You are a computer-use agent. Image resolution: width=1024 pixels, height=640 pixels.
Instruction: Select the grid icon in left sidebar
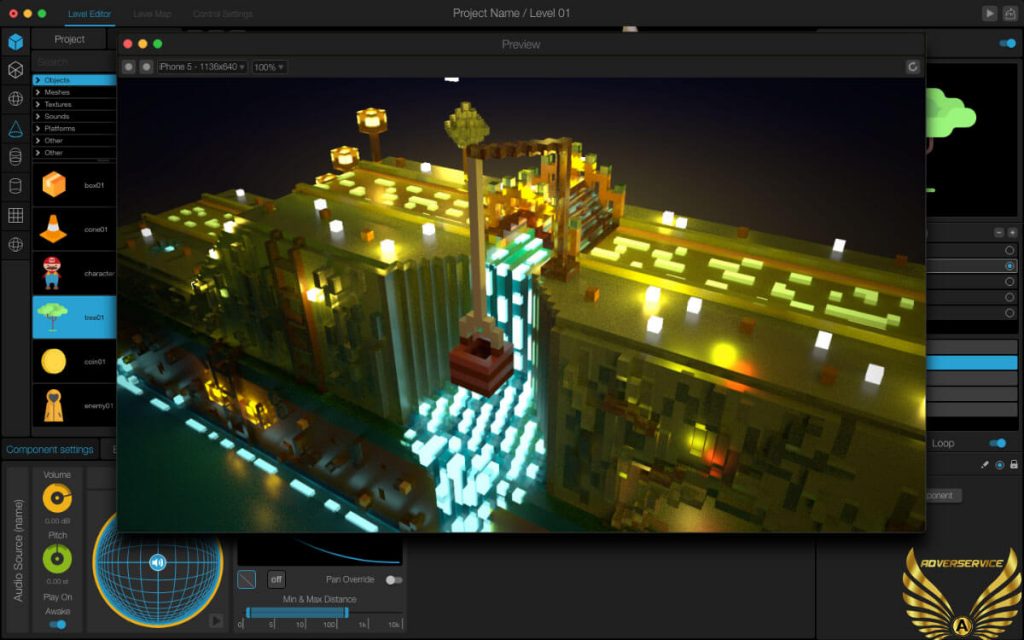pos(16,215)
